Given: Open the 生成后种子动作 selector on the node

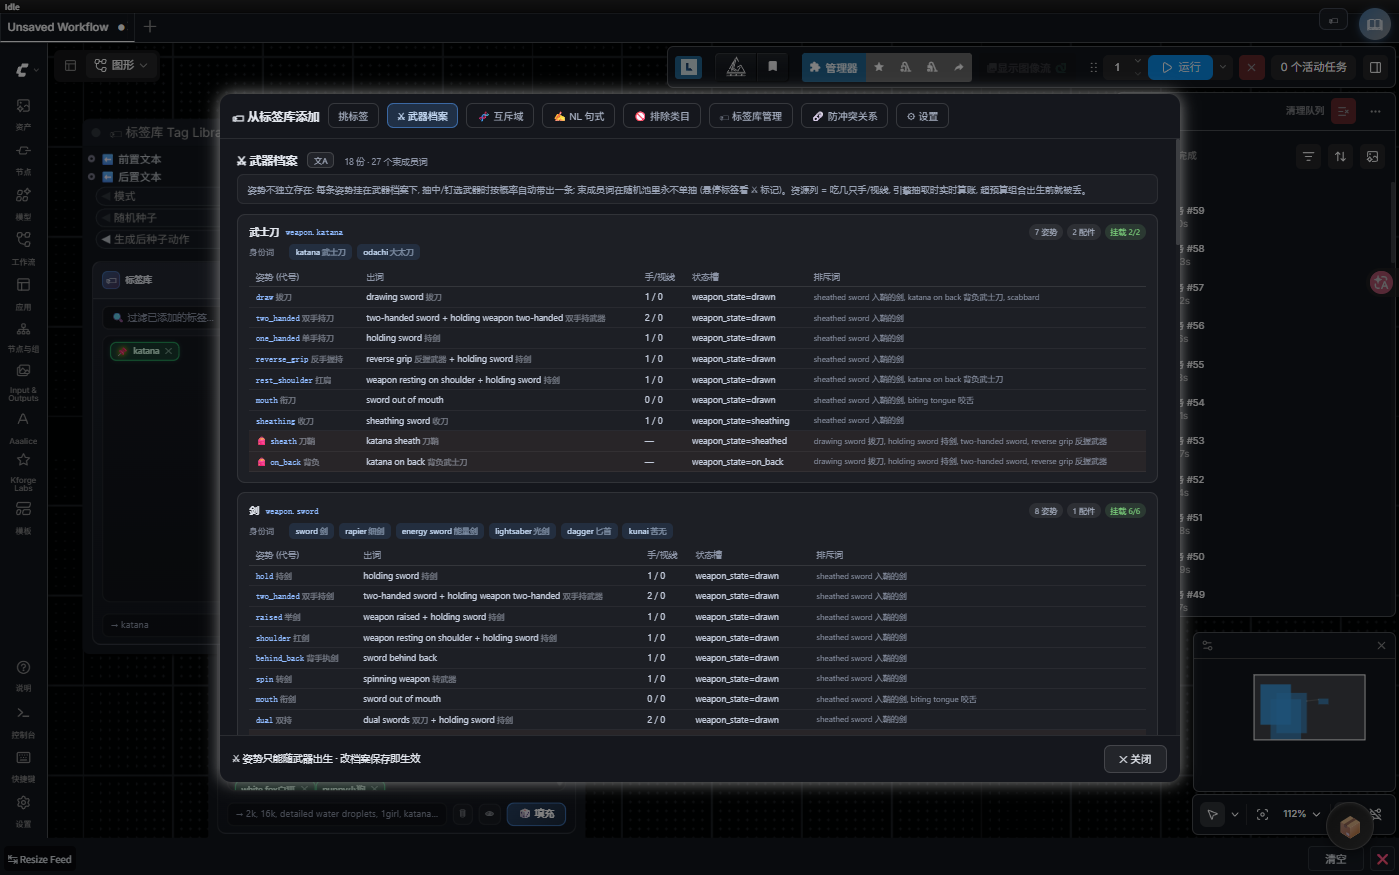Looking at the screenshot, I should pos(158,239).
